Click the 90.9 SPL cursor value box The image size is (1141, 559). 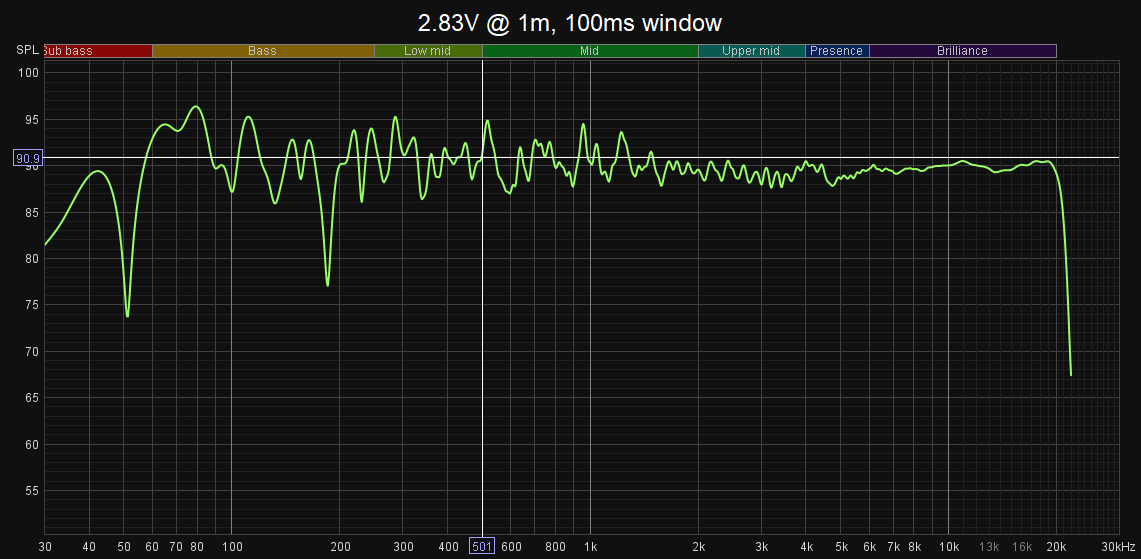[x=28, y=157]
